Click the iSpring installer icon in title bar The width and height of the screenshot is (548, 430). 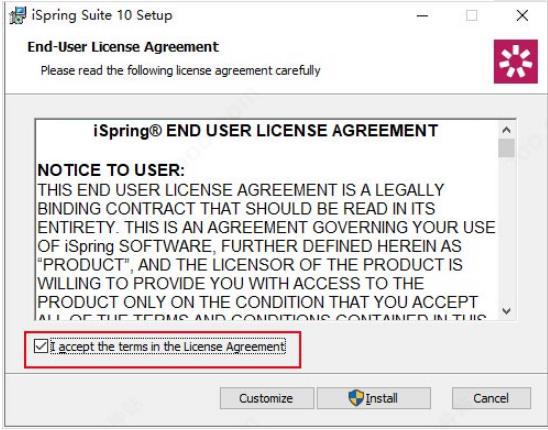pyautogui.click(x=18, y=16)
